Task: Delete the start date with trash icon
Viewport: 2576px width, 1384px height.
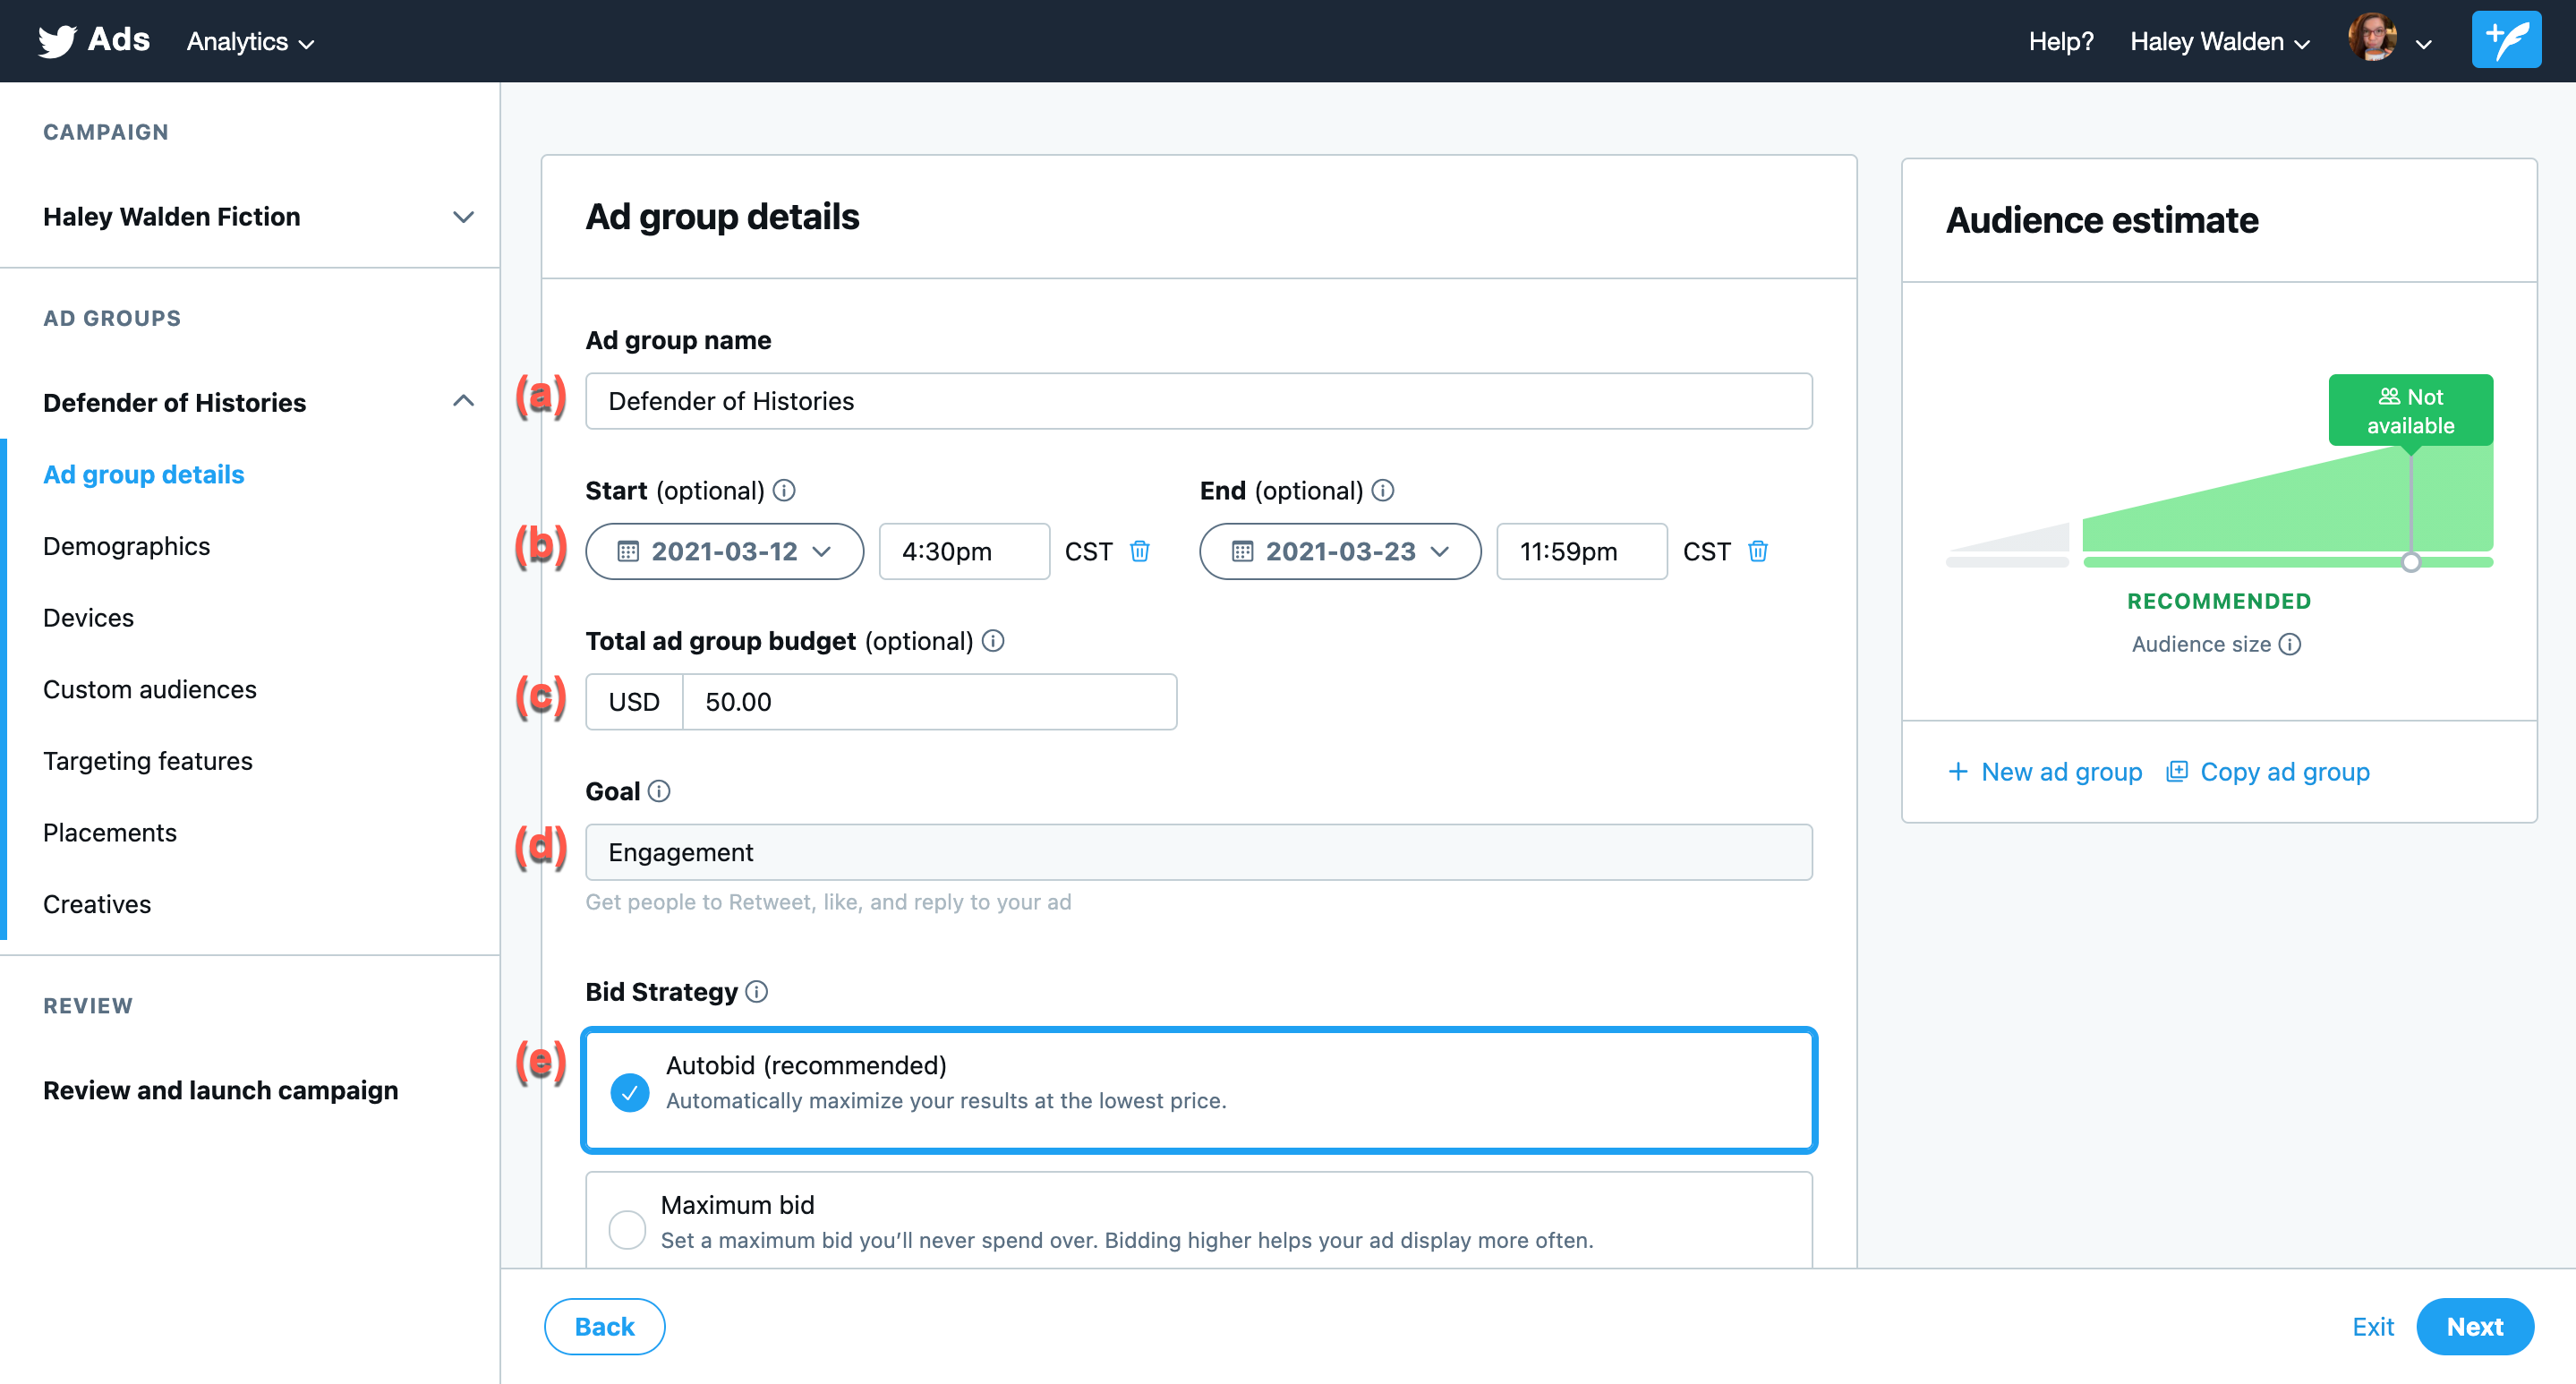Action: click(1139, 551)
